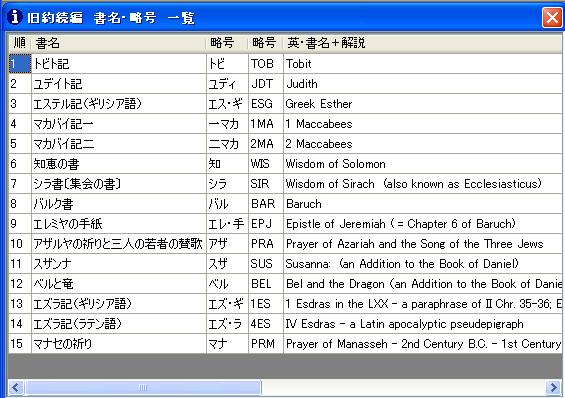565x398 pixels.
Task: Click the WIS abbreviation cell
Action: click(266, 164)
